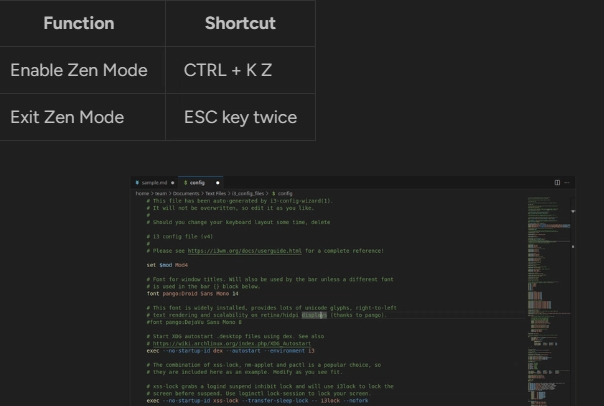Screen dimensions: 604x406
Task: Click the "set $mod Mod4" code line
Action: [166, 264]
